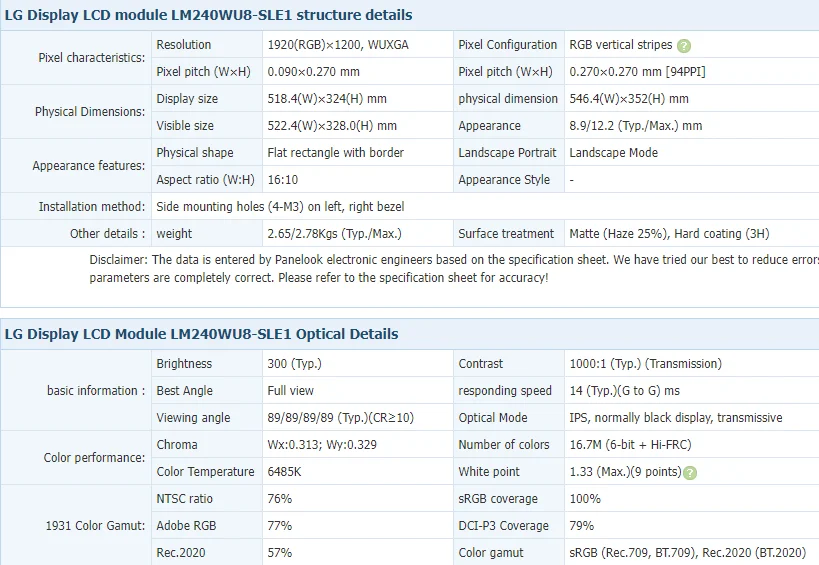
Task: Click the White point value 1.33 (Max.)
Action: point(625,472)
